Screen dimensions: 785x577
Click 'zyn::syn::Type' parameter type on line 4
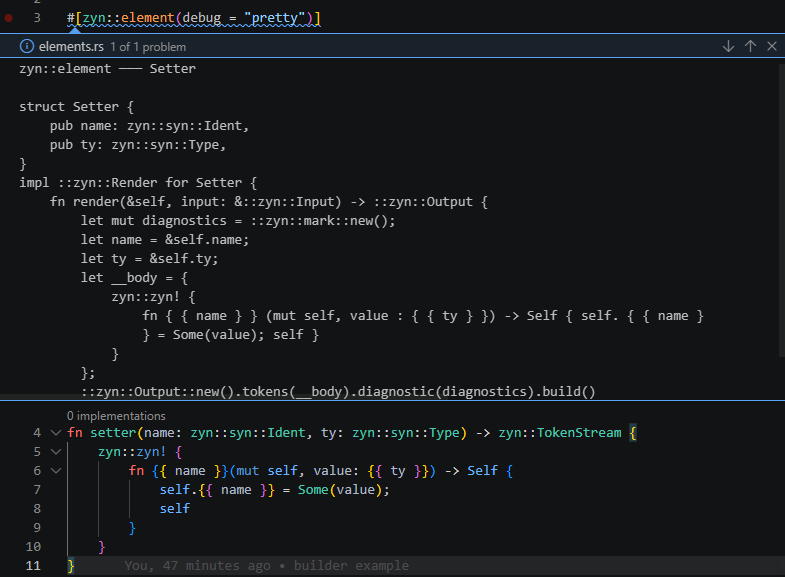[x=406, y=432]
